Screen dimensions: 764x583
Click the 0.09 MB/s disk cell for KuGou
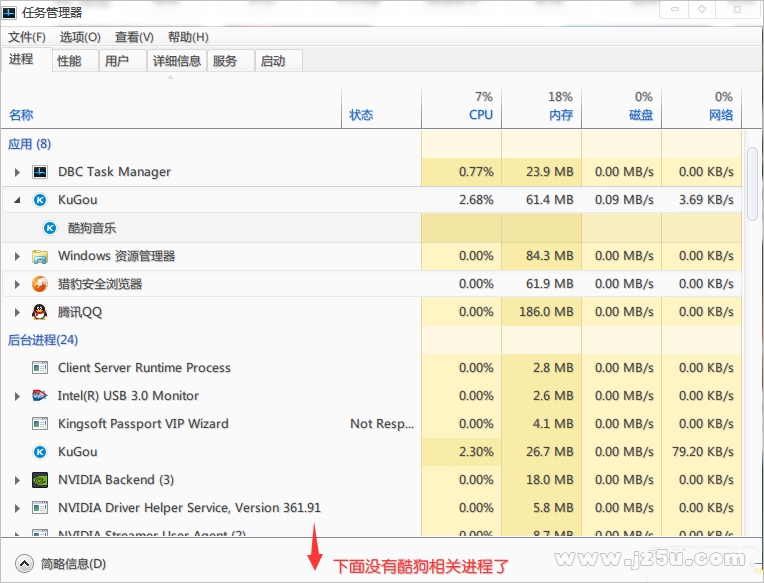[x=624, y=200]
